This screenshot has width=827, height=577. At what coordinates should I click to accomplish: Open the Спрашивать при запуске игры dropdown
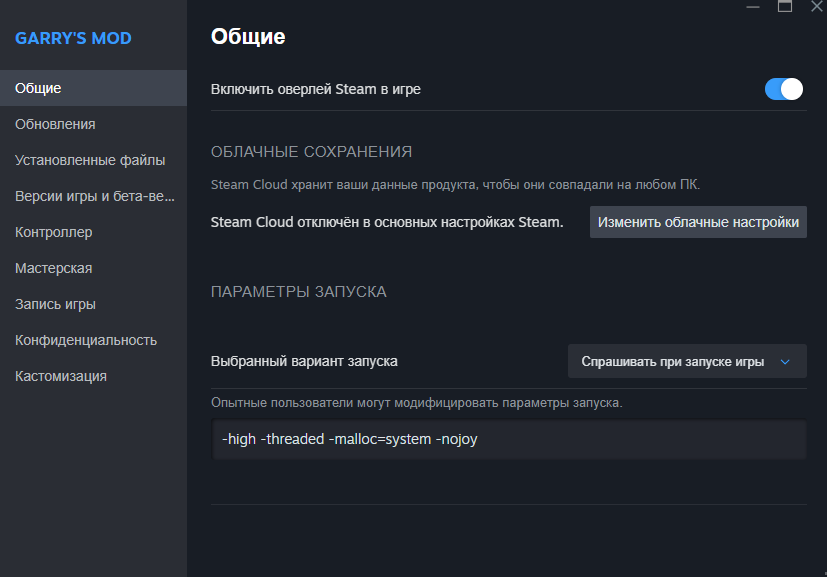point(687,361)
